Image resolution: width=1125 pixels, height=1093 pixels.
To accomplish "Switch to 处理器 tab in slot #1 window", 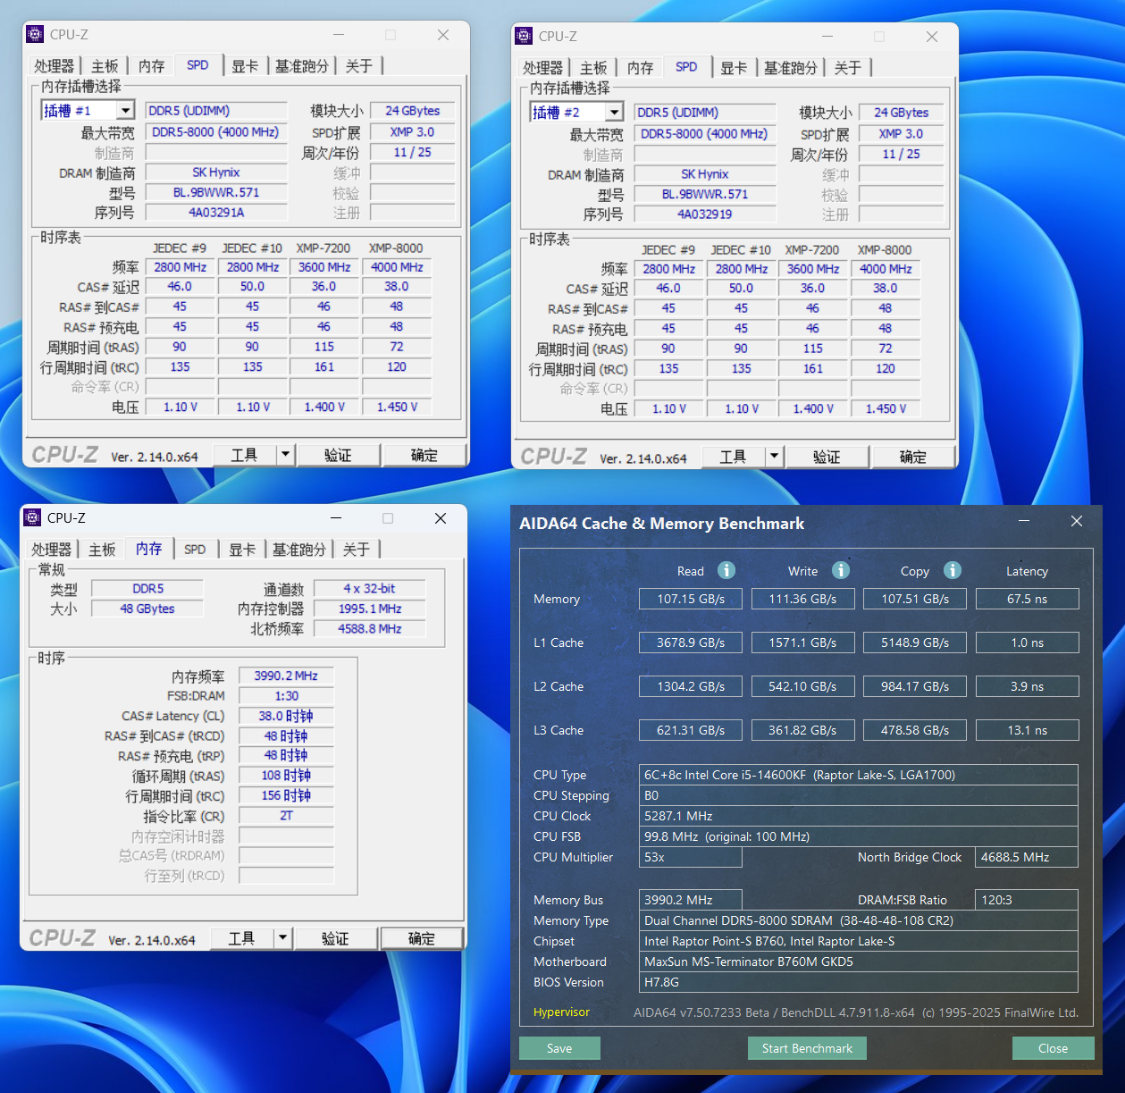I will point(54,66).
